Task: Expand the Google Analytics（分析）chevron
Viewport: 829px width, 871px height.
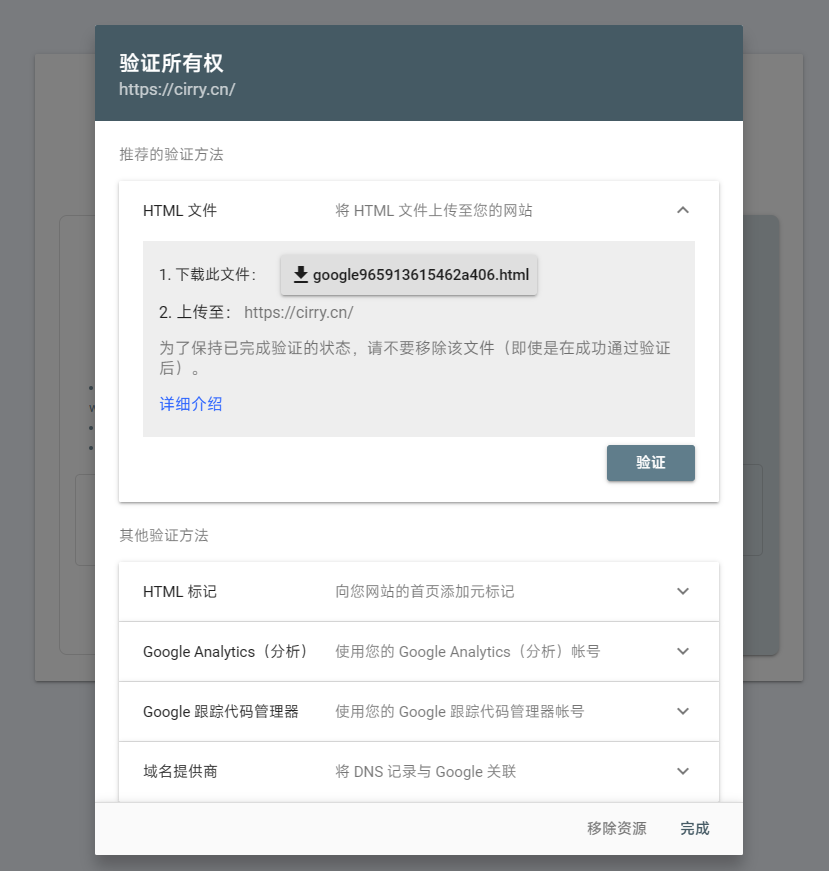Action: point(683,651)
